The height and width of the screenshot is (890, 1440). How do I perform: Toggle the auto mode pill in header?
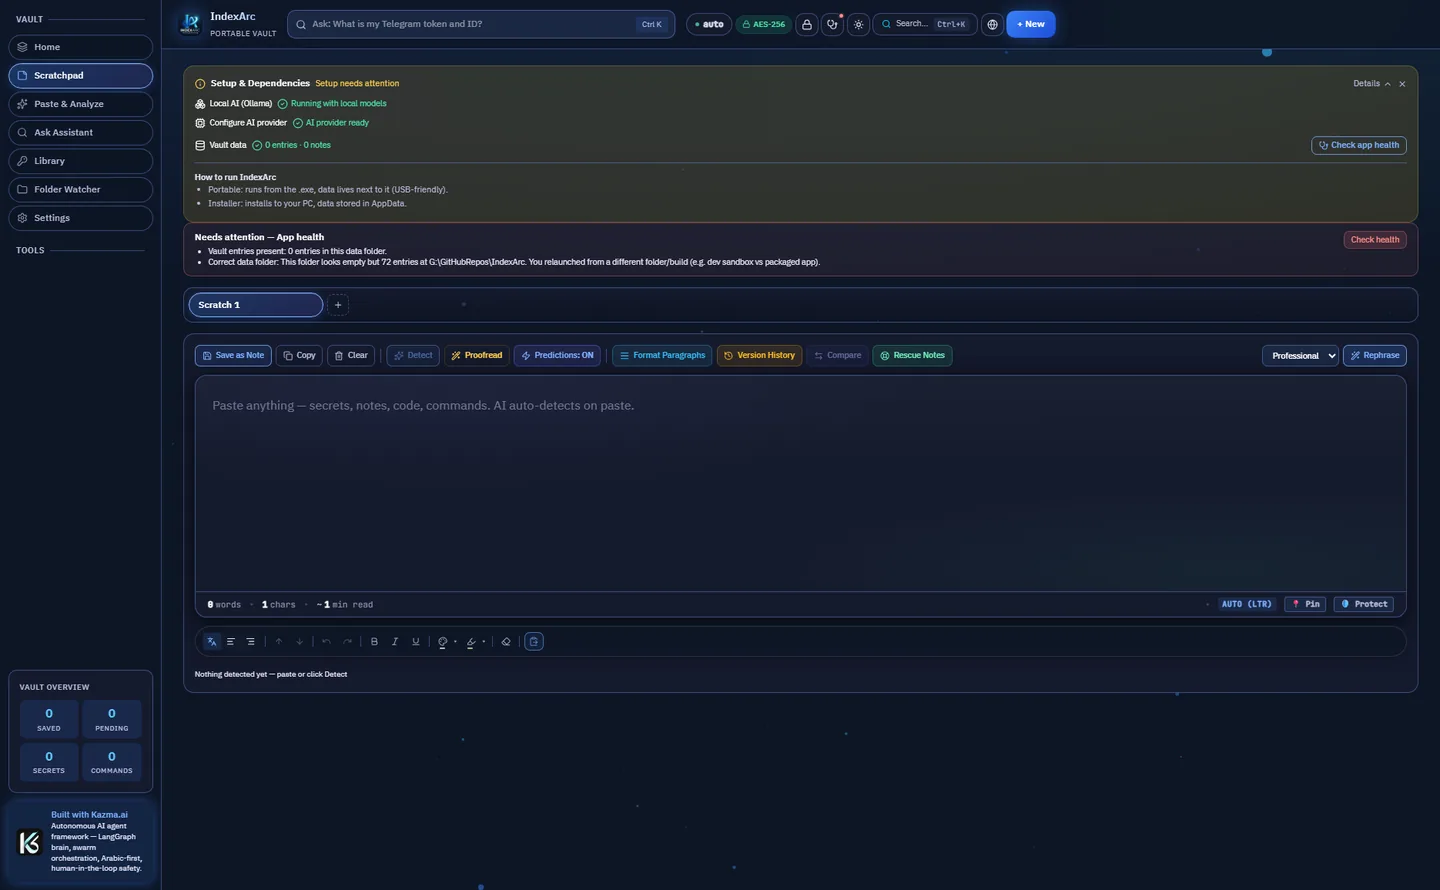(709, 24)
